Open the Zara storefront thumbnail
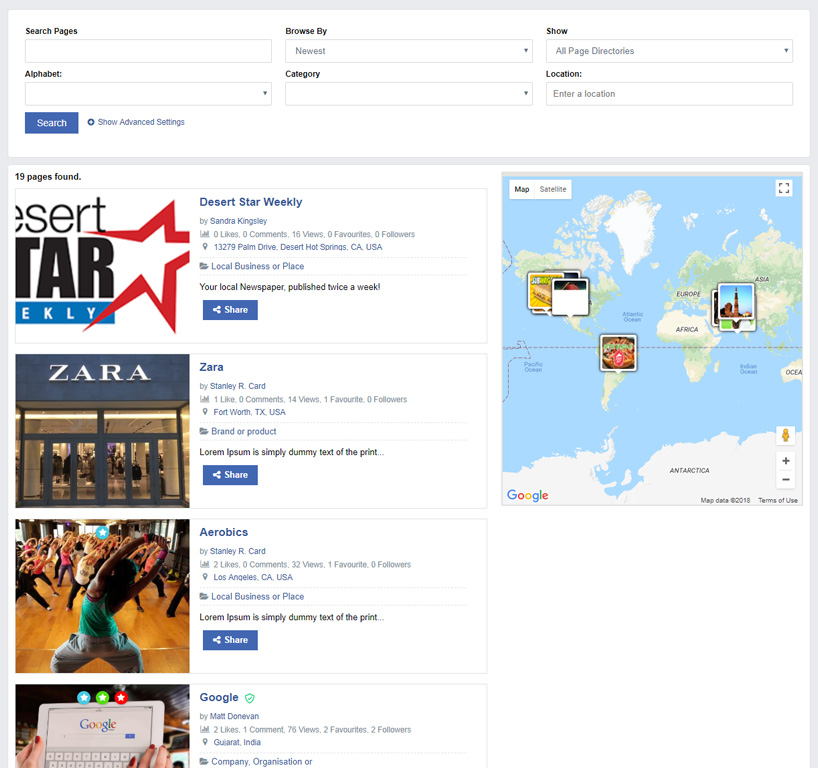Image resolution: width=818 pixels, height=768 pixels. pyautogui.click(x=102, y=431)
